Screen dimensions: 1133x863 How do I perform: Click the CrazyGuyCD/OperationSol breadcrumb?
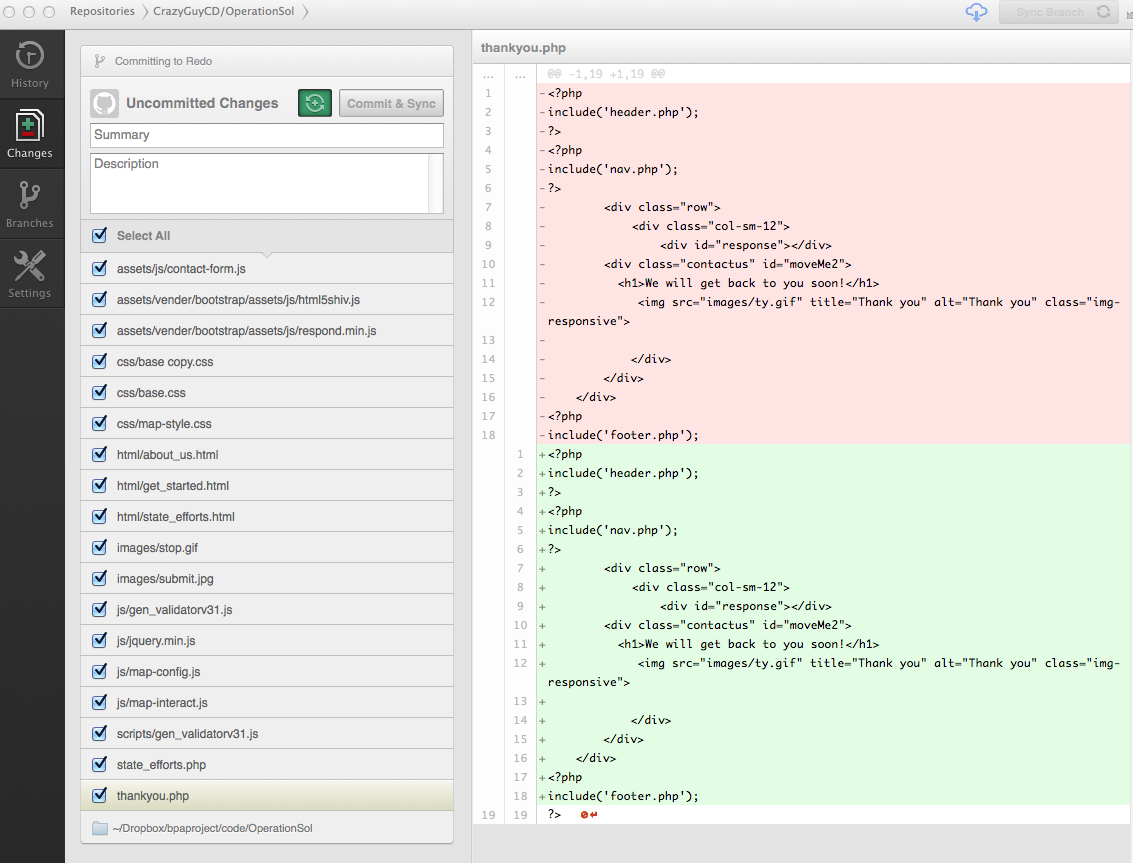pos(223,12)
